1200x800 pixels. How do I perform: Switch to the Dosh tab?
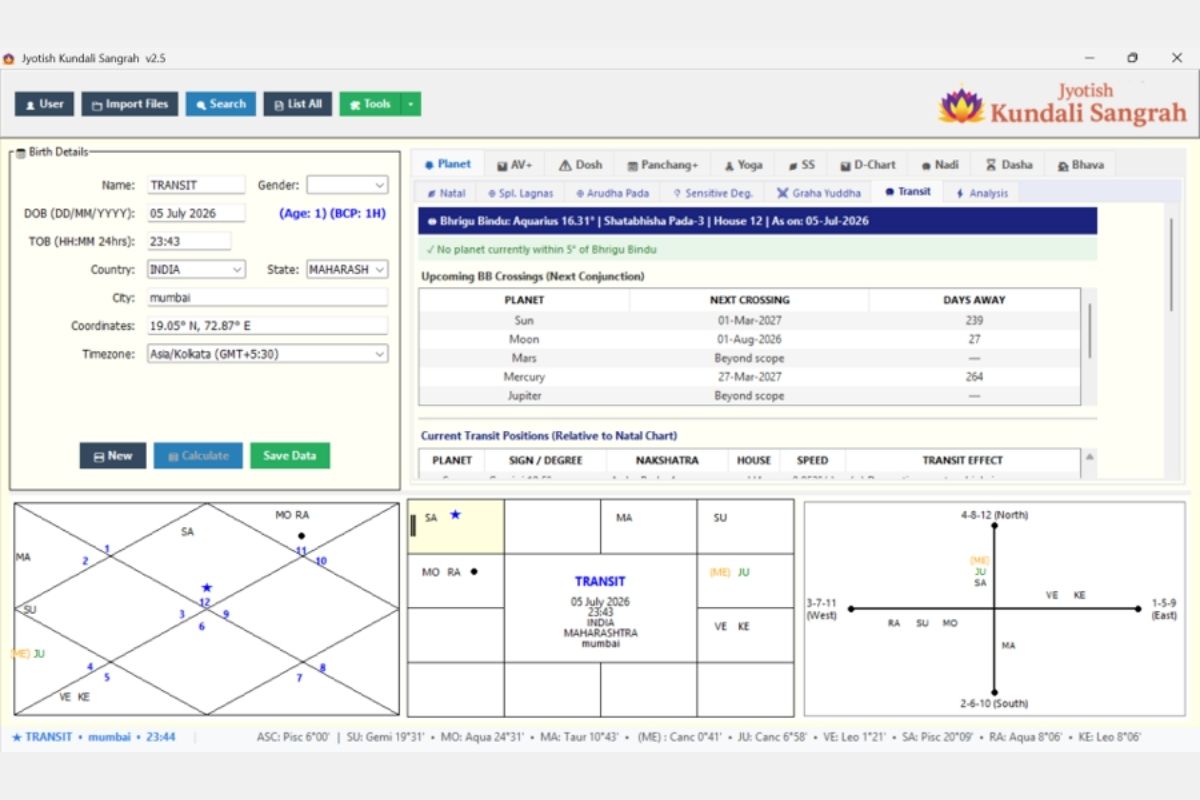tap(580, 165)
